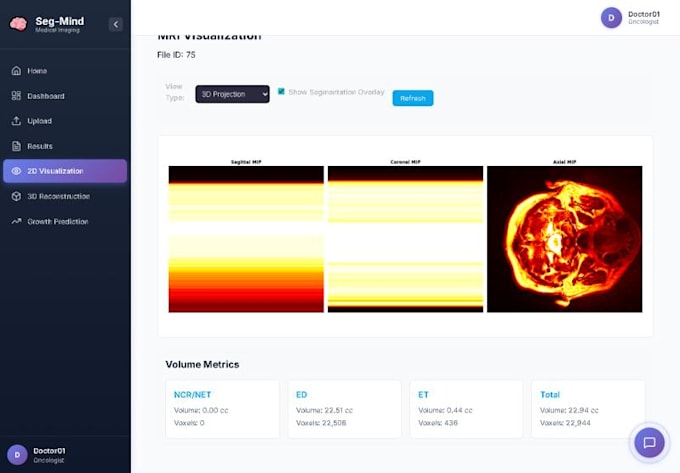Open the chat bubble button
The image size is (680, 473).
pyautogui.click(x=649, y=443)
